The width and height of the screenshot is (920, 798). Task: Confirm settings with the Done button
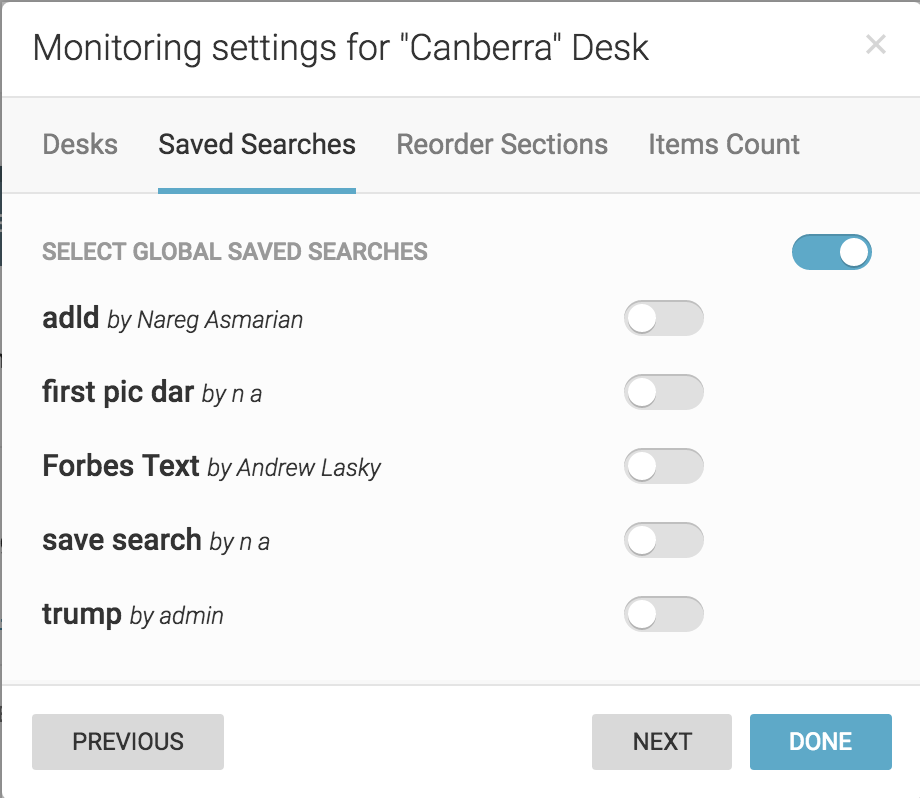click(x=820, y=742)
